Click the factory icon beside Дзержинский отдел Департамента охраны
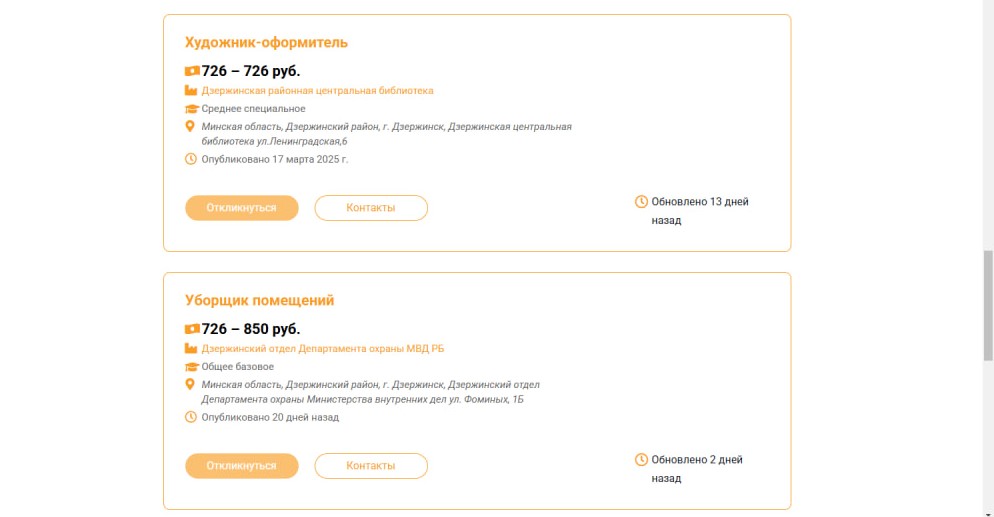 pyautogui.click(x=191, y=348)
